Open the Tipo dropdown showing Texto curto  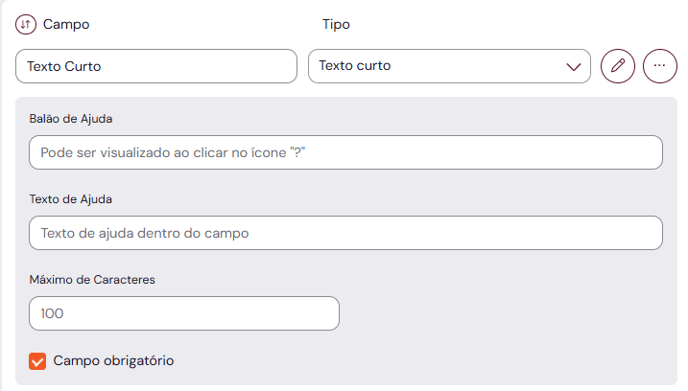coord(449,66)
